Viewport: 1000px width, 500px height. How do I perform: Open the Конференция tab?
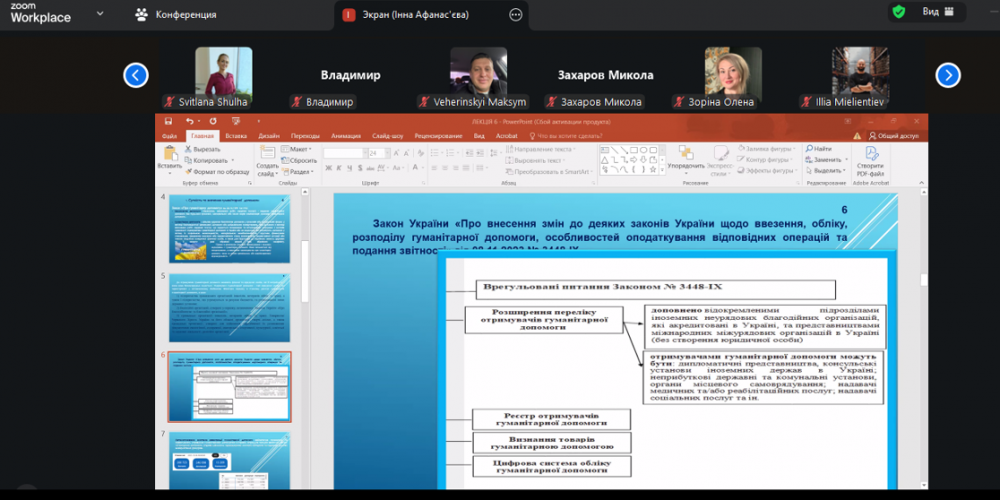click(178, 15)
